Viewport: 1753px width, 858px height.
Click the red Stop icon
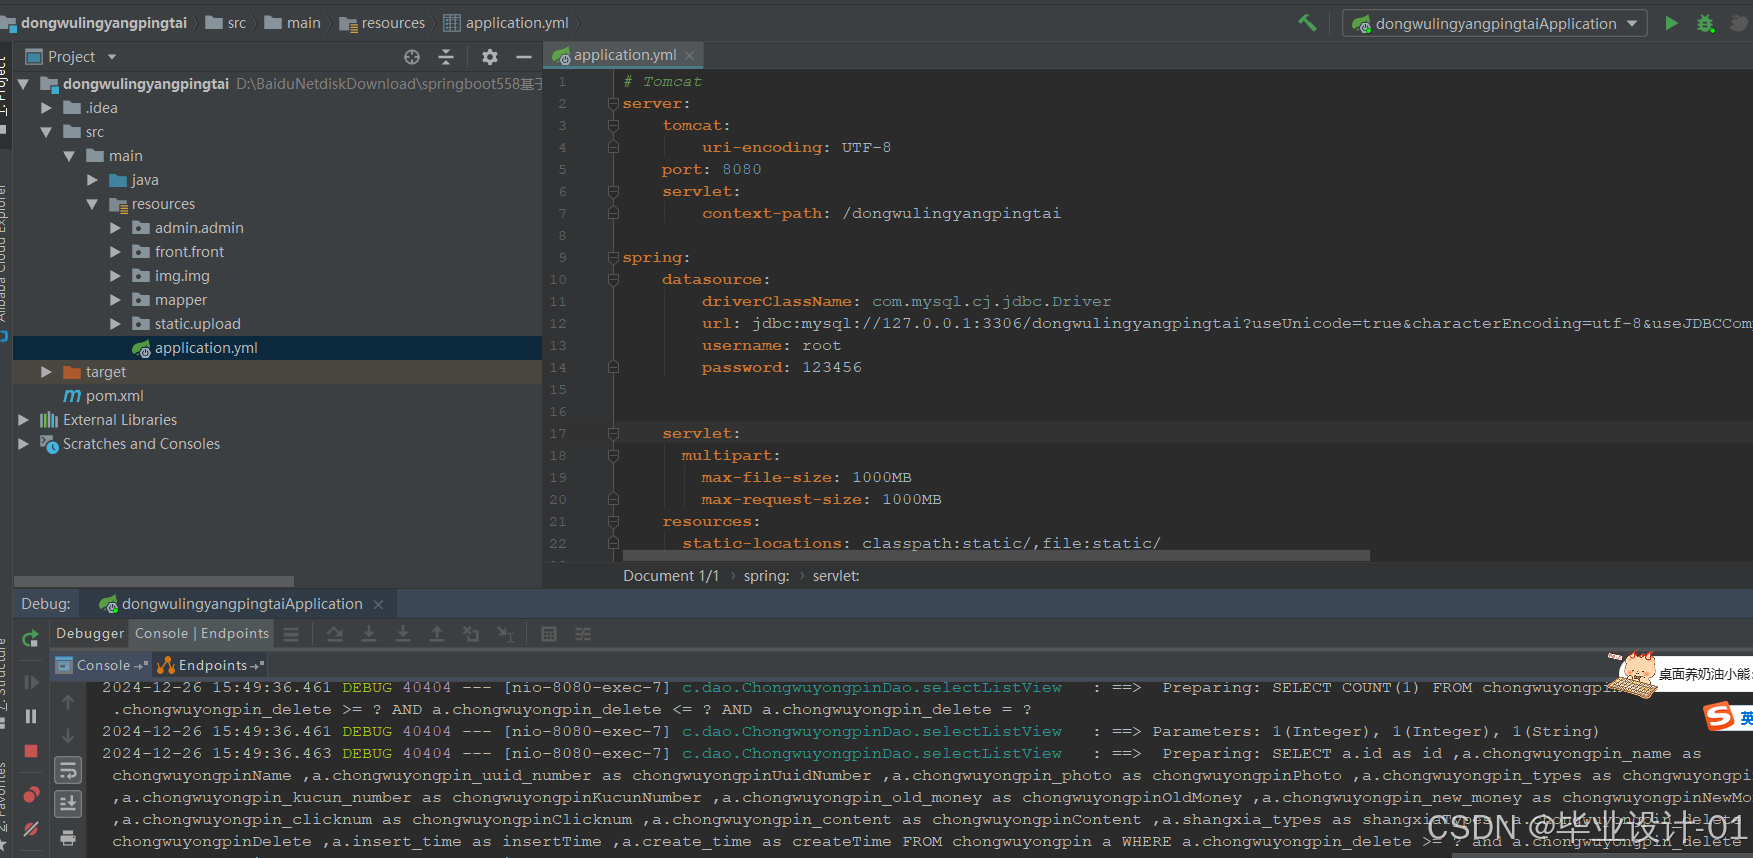click(x=31, y=750)
